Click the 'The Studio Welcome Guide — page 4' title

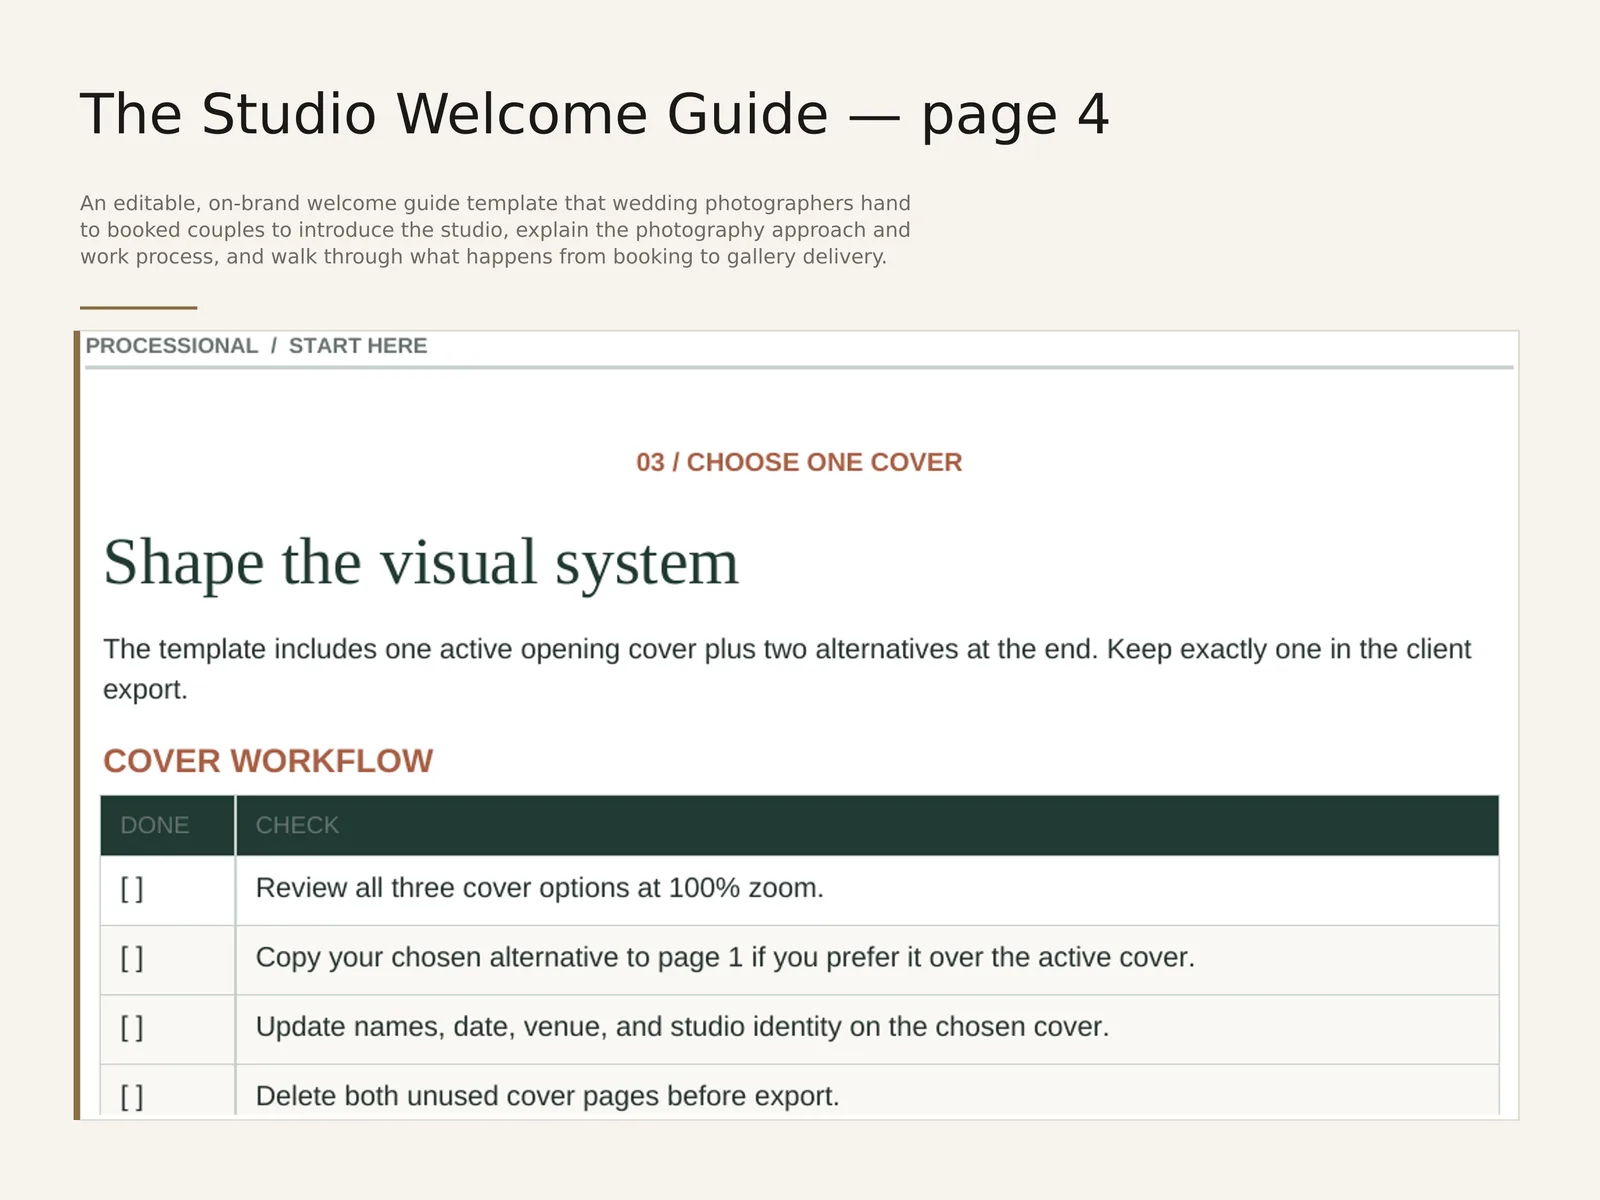(x=594, y=114)
